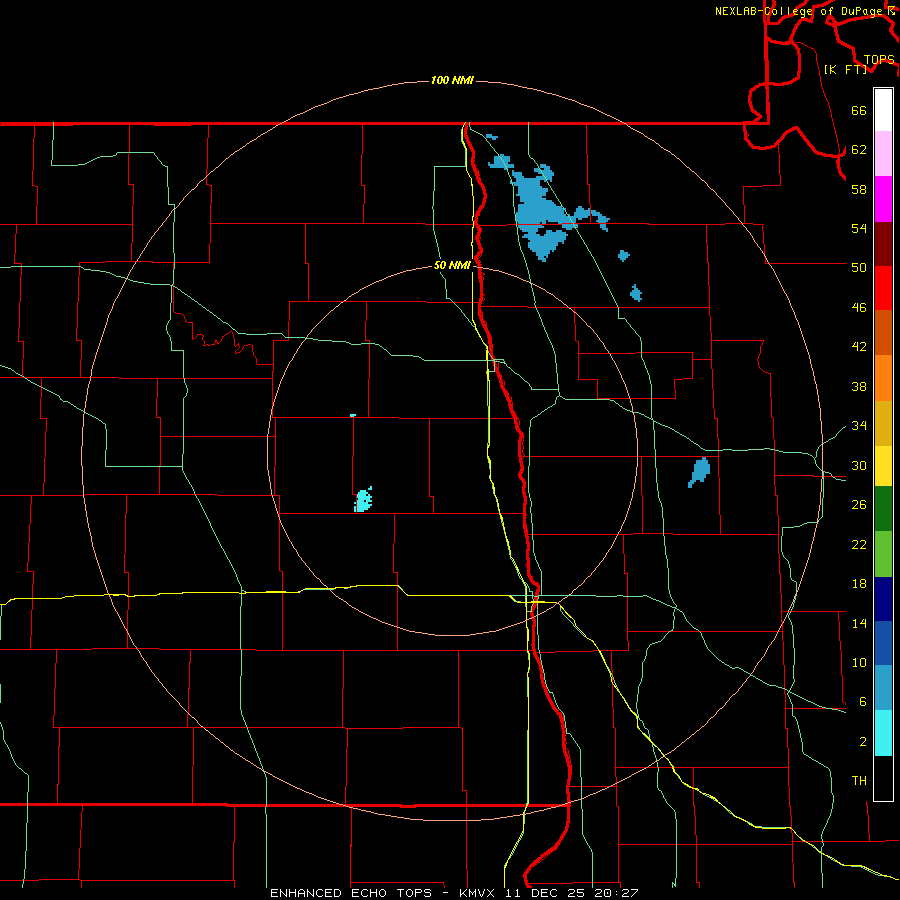The image size is (900, 900).
Task: Click the white swatch in the tops legend
Action: (x=883, y=110)
